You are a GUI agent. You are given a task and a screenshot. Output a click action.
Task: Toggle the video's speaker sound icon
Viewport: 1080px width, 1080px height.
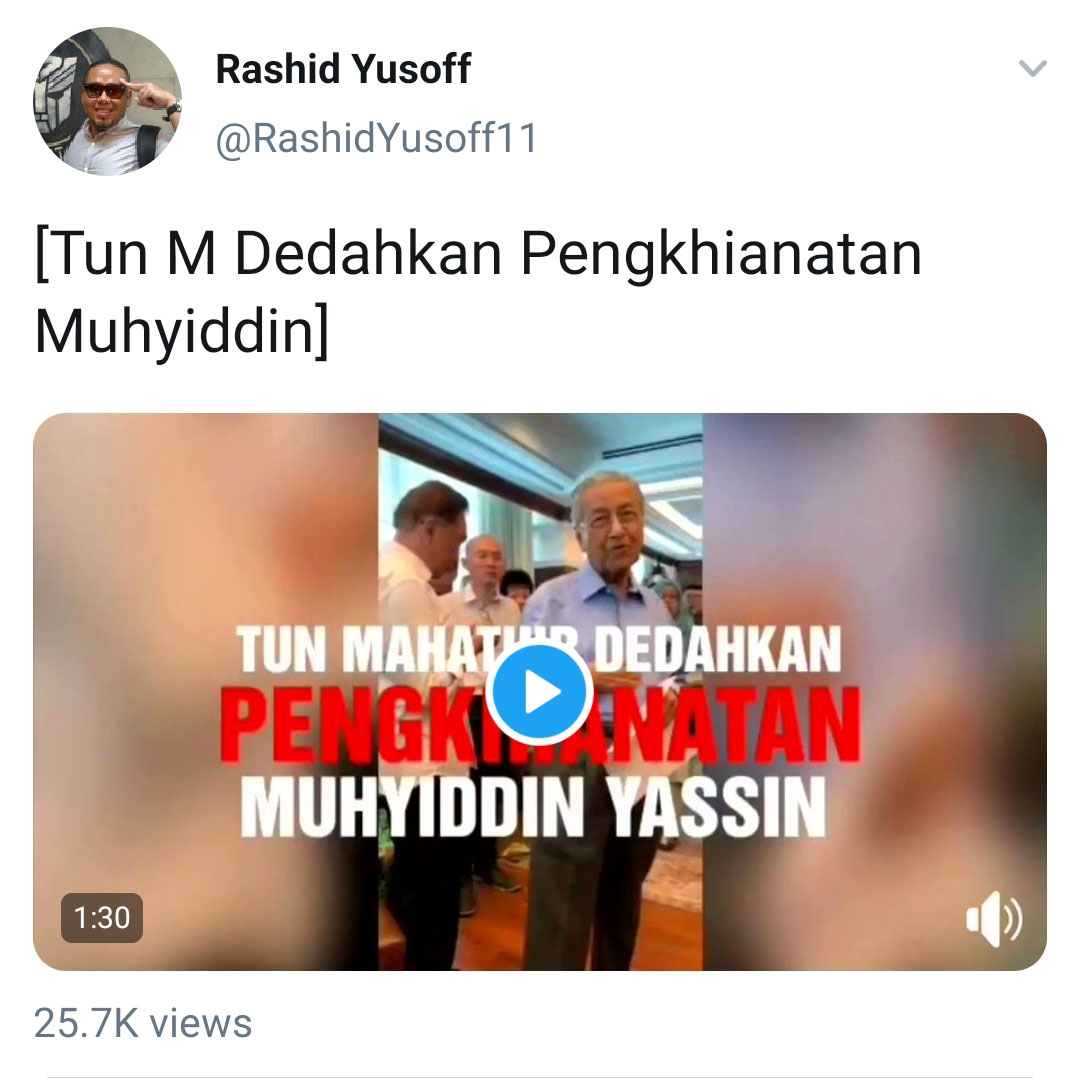[x=994, y=919]
